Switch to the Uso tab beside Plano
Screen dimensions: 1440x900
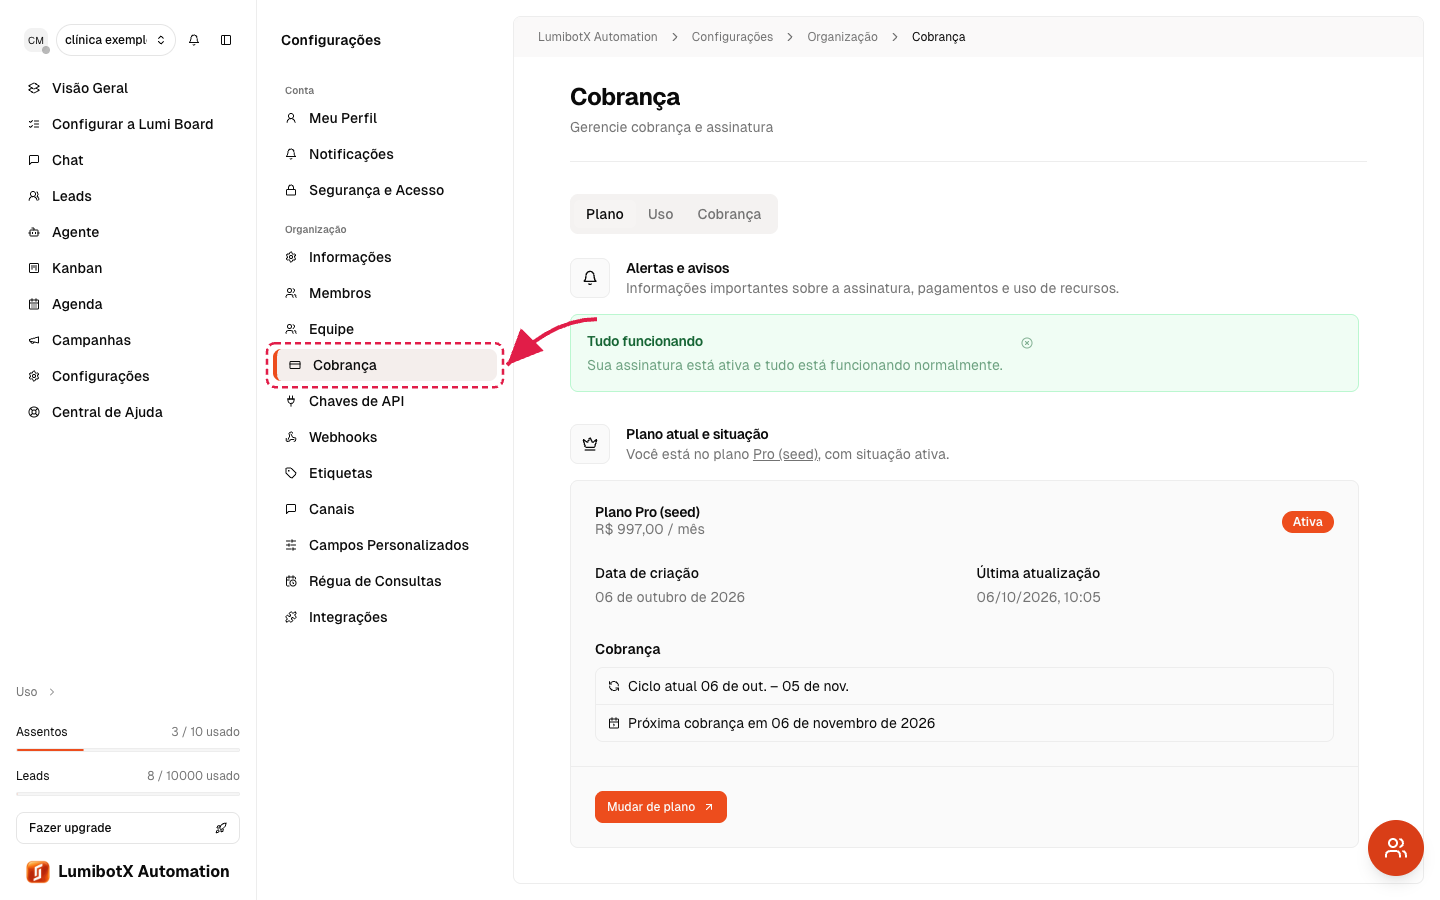coord(661,214)
